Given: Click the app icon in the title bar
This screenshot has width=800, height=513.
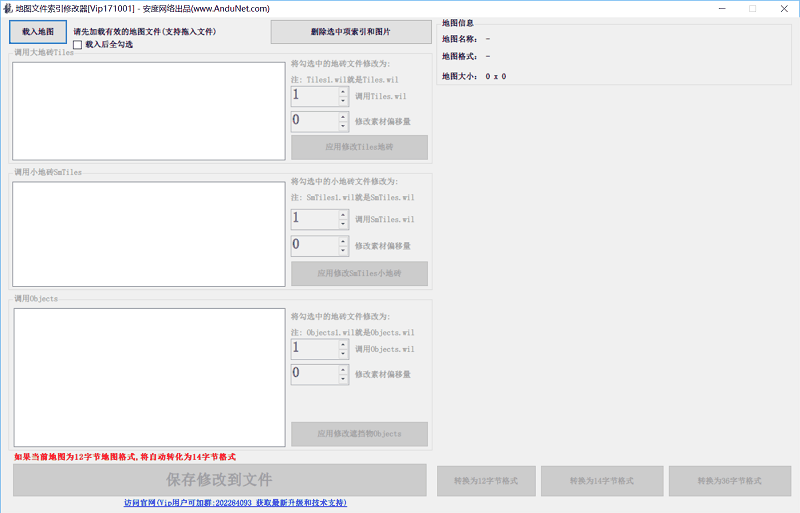Looking at the screenshot, I should (8, 8).
